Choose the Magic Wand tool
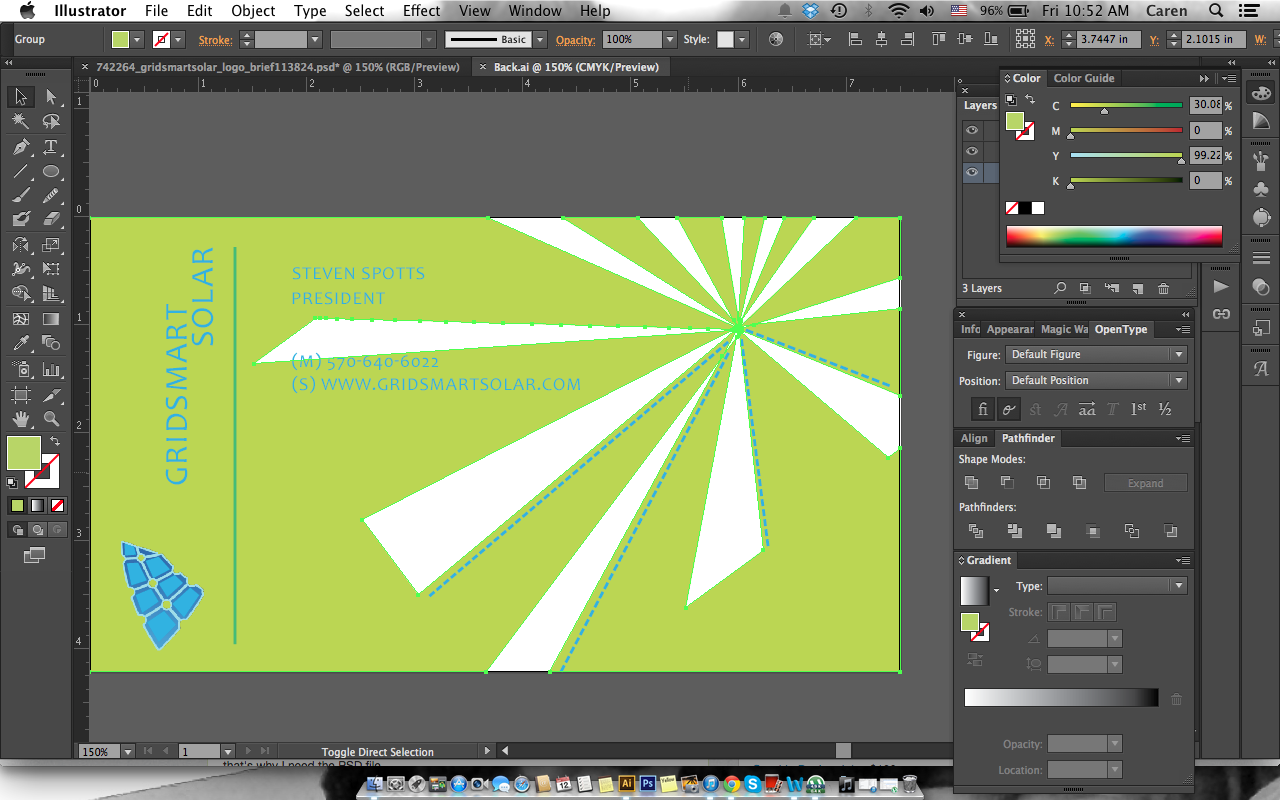This screenshot has height=800, width=1280. [x=20, y=121]
